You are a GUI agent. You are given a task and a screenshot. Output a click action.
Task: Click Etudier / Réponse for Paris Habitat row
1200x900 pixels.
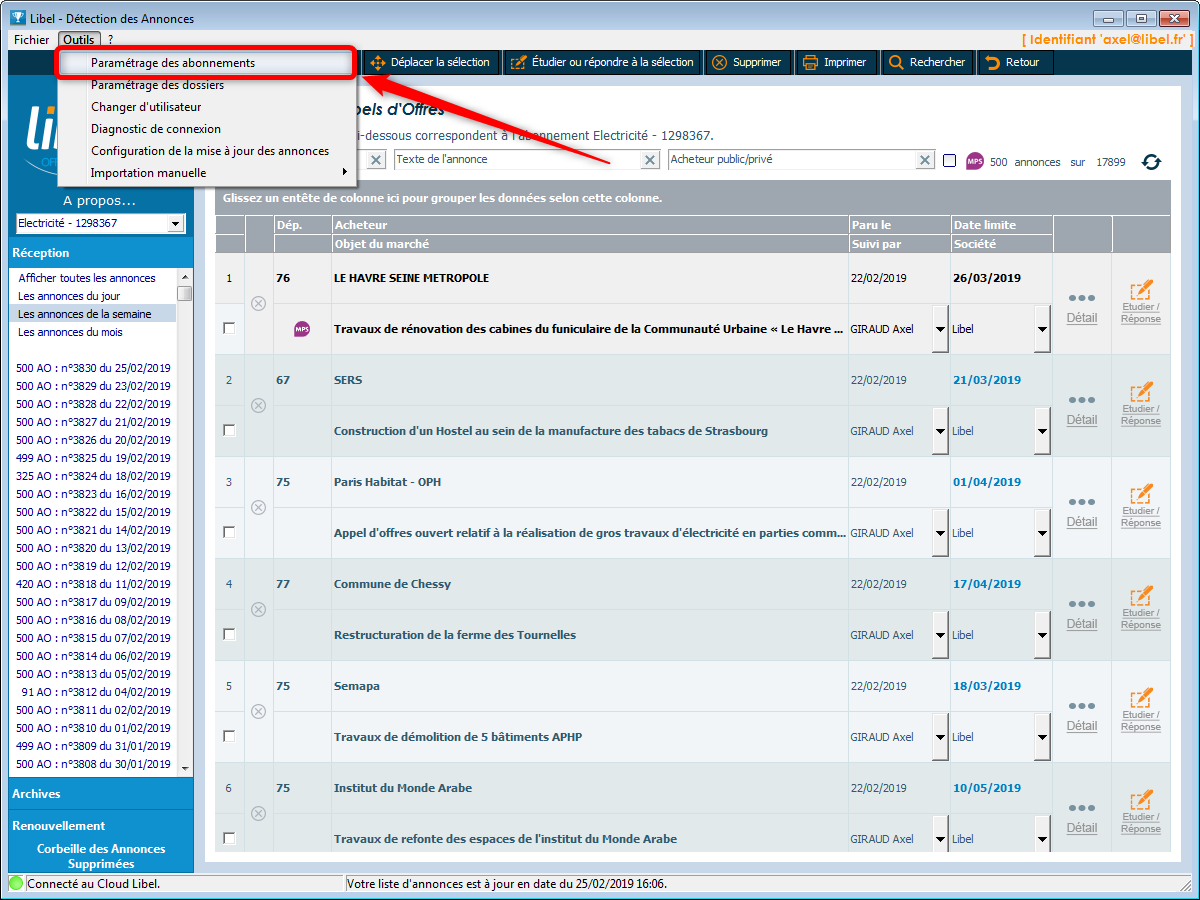click(1141, 507)
